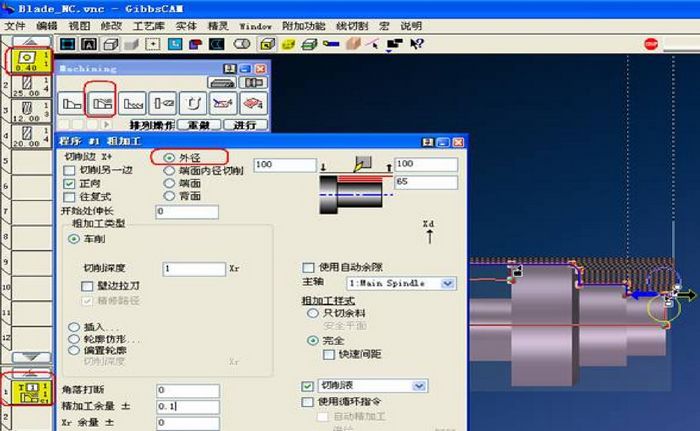Click the sixth Machining palette icon with blue tool

223,104
